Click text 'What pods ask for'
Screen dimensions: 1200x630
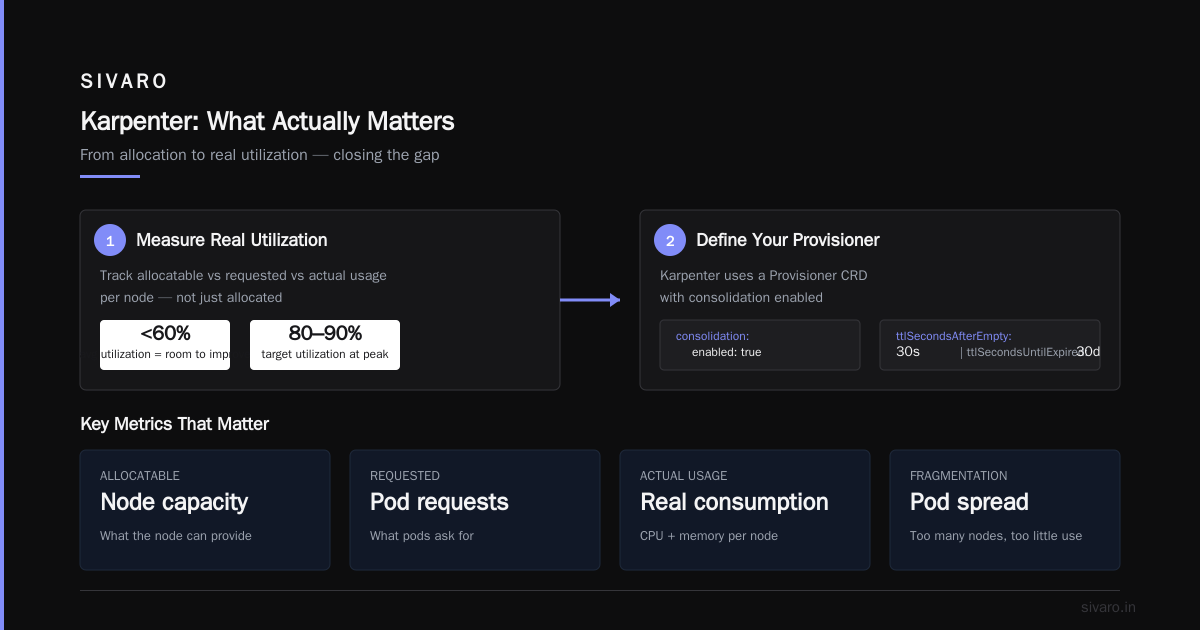(422, 536)
